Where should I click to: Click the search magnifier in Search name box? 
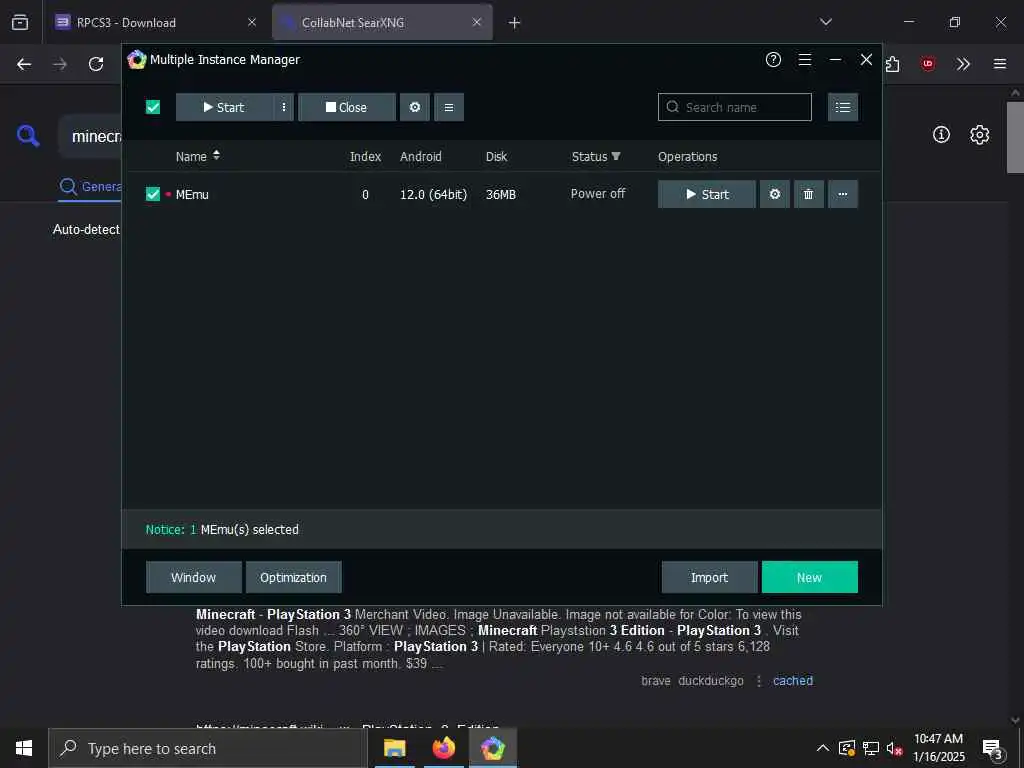click(672, 107)
